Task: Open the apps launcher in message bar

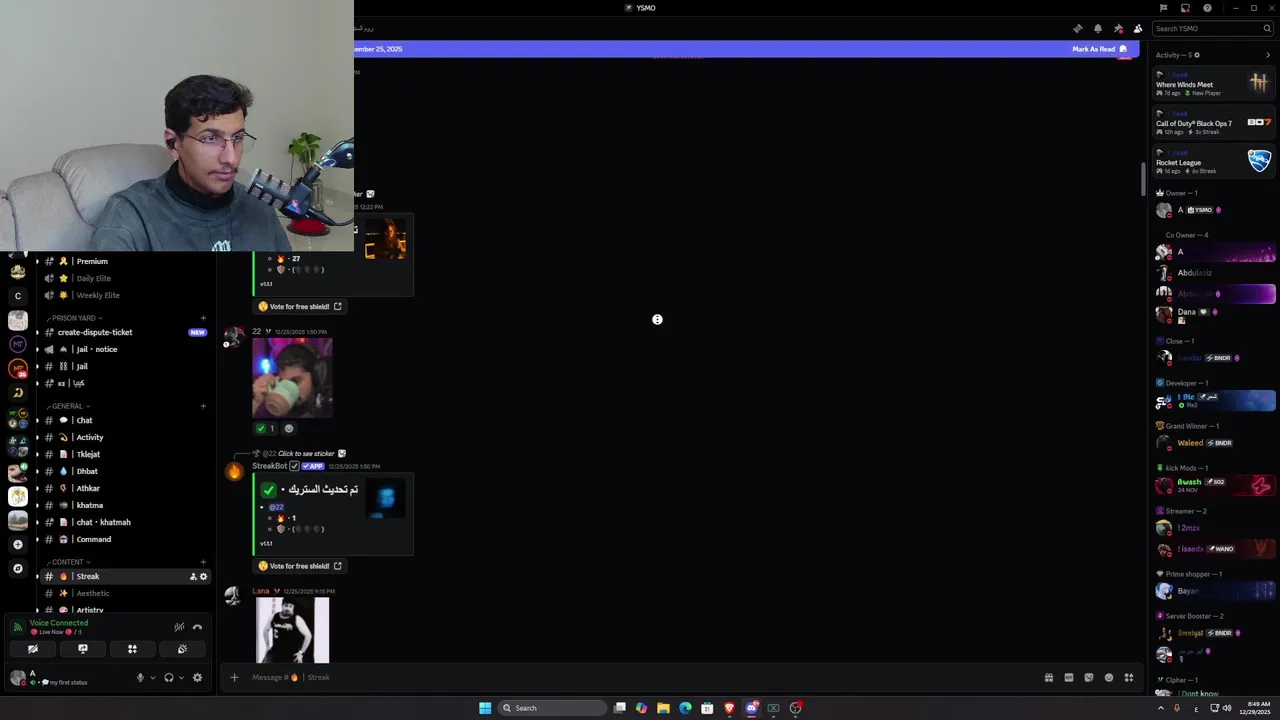Action: [1129, 677]
